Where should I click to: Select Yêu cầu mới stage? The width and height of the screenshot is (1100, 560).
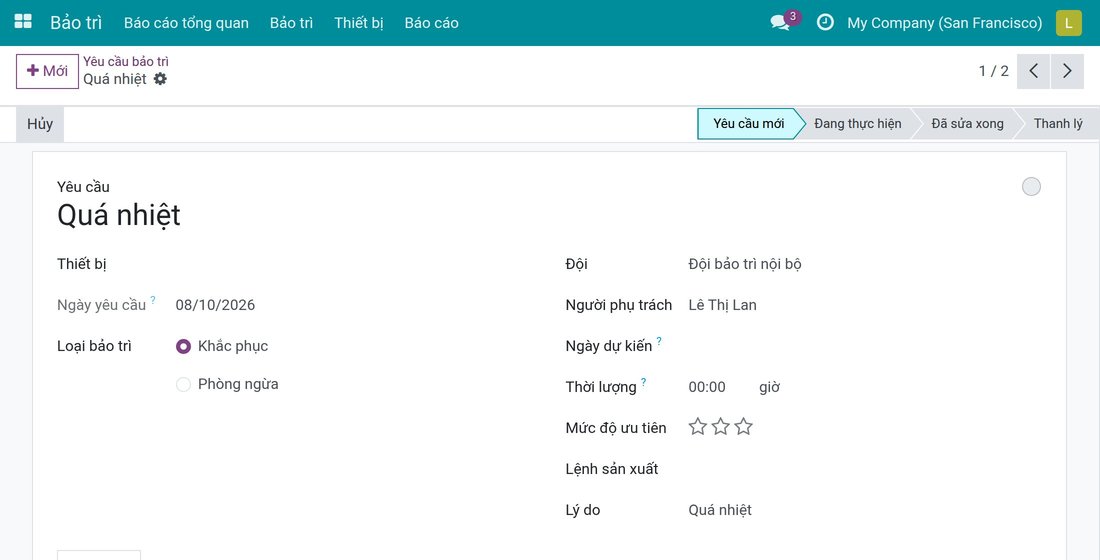click(x=749, y=124)
